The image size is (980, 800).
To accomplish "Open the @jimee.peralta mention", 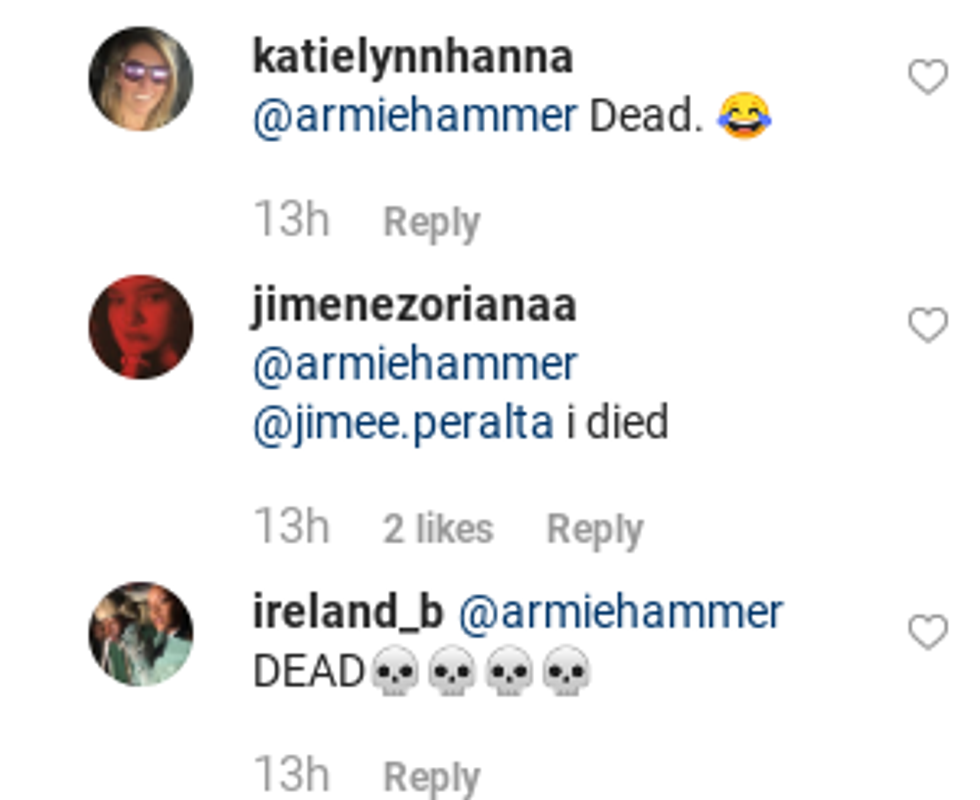I will 402,423.
